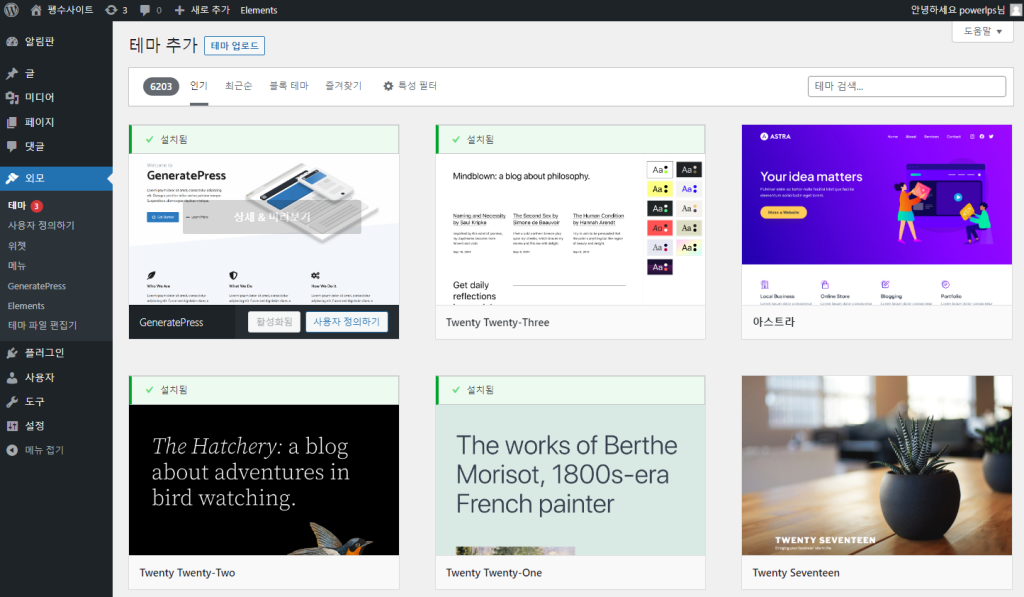Open the user avatar icon
Screen dimensions: 1024x597
1016,10
